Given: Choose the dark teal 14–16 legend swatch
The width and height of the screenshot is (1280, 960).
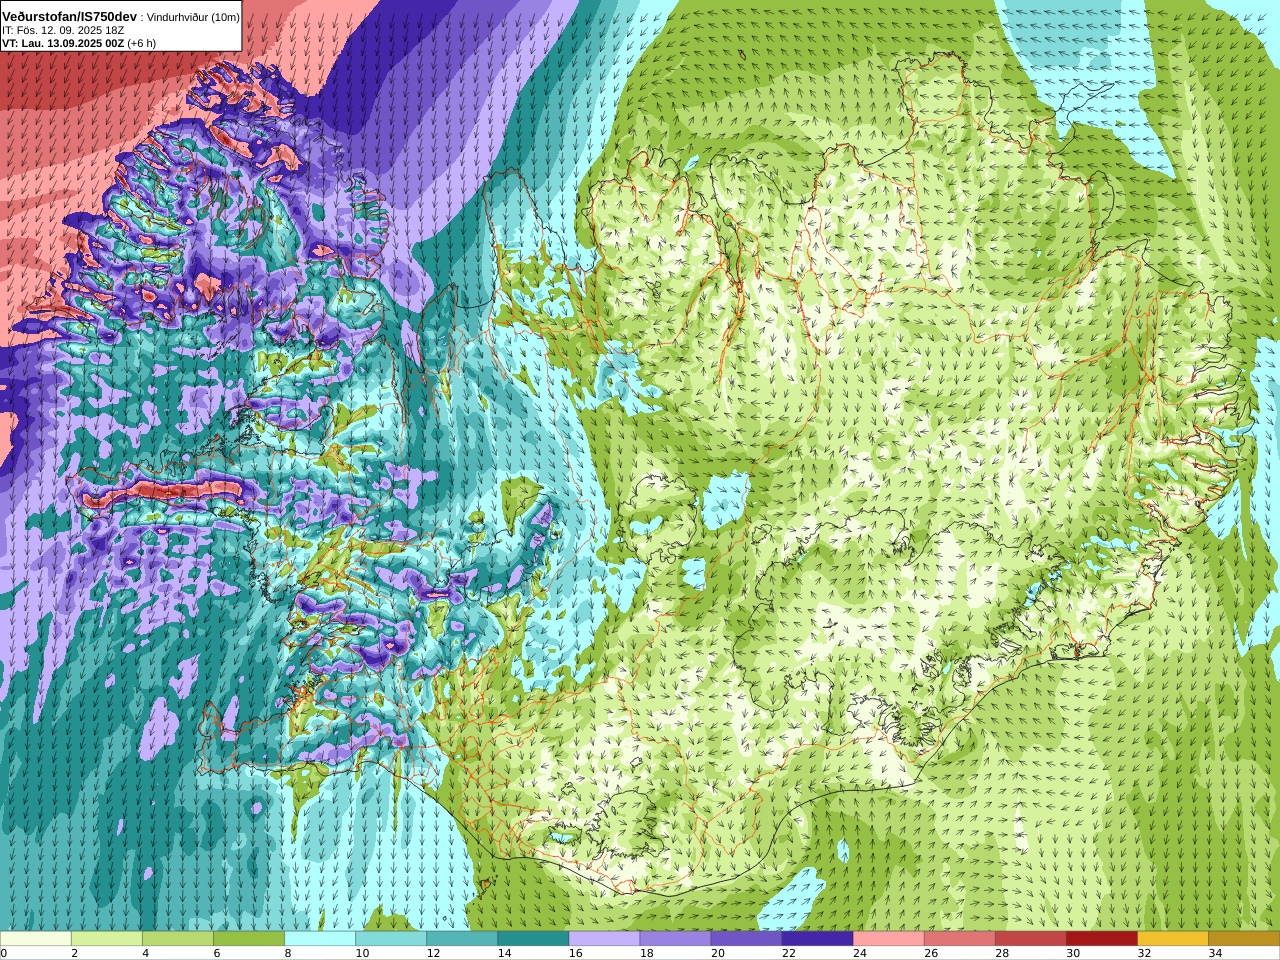Looking at the screenshot, I should point(533,939).
